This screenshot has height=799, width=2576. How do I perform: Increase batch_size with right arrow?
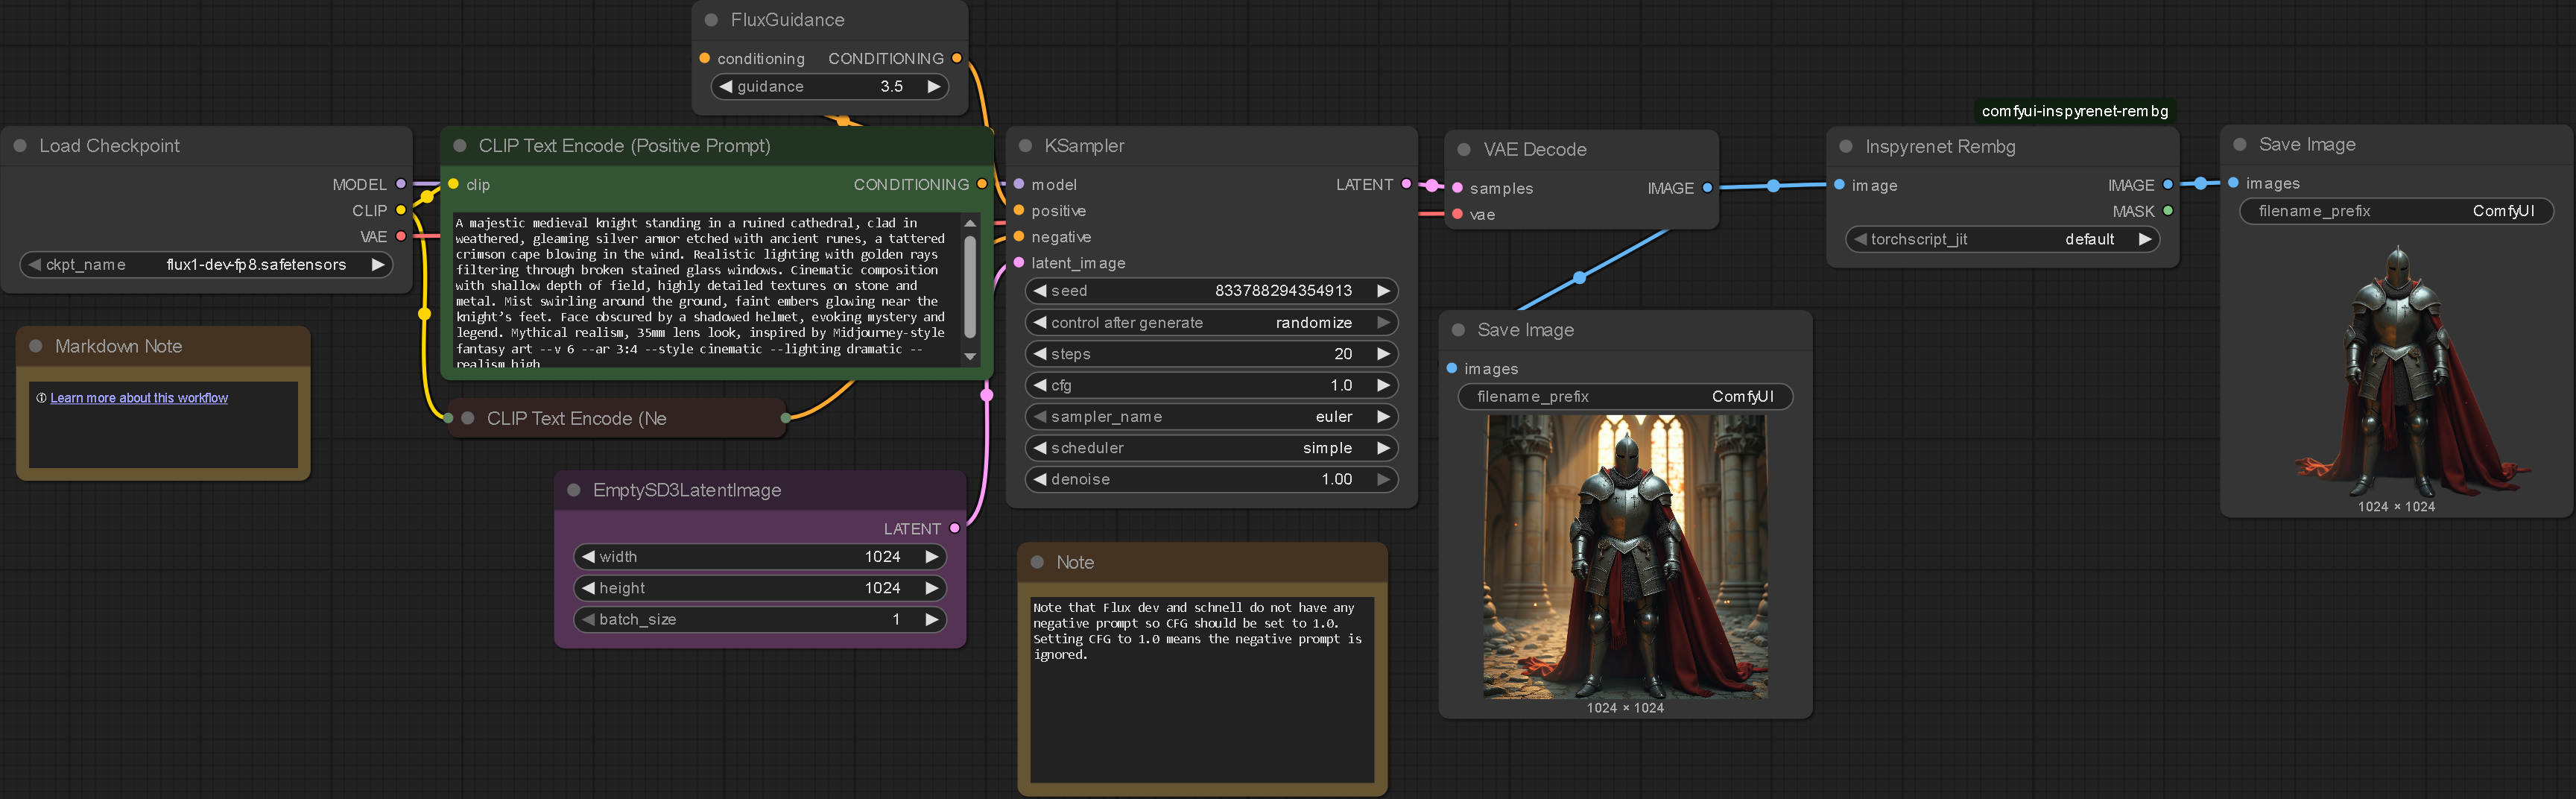click(932, 620)
